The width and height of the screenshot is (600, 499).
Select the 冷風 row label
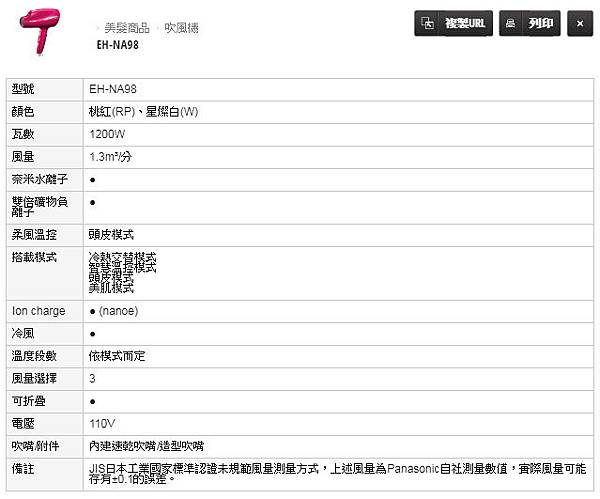click(23, 333)
